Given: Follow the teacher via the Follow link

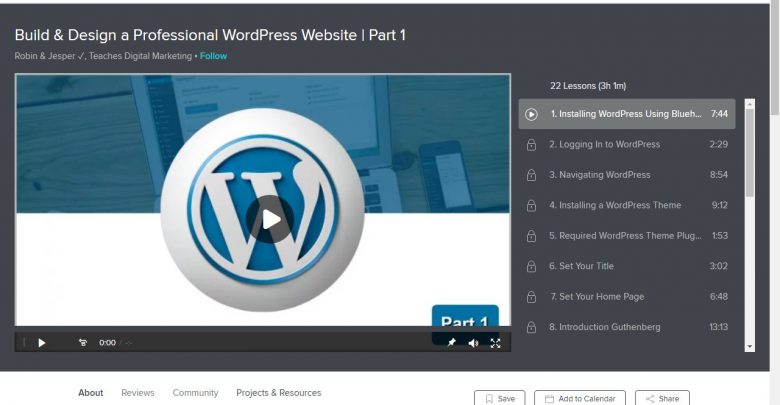Looking at the screenshot, I should point(213,56).
